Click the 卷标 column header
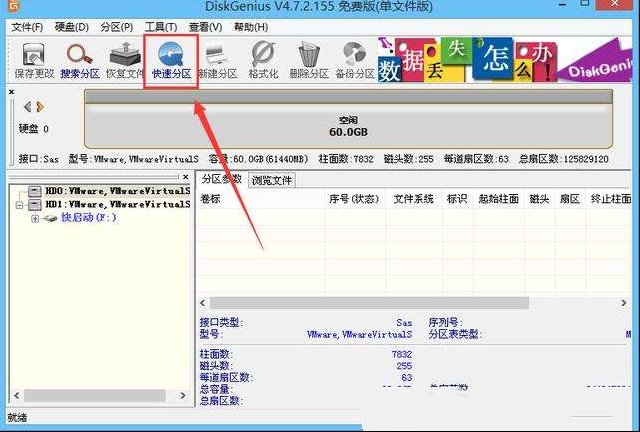This screenshot has height=432, width=640. pyautogui.click(x=261, y=199)
